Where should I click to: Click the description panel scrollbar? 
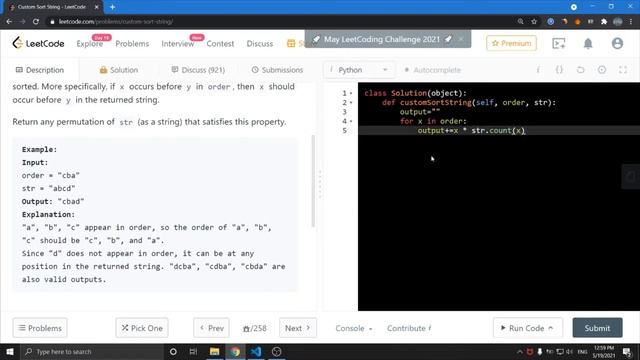pyautogui.click(x=313, y=181)
